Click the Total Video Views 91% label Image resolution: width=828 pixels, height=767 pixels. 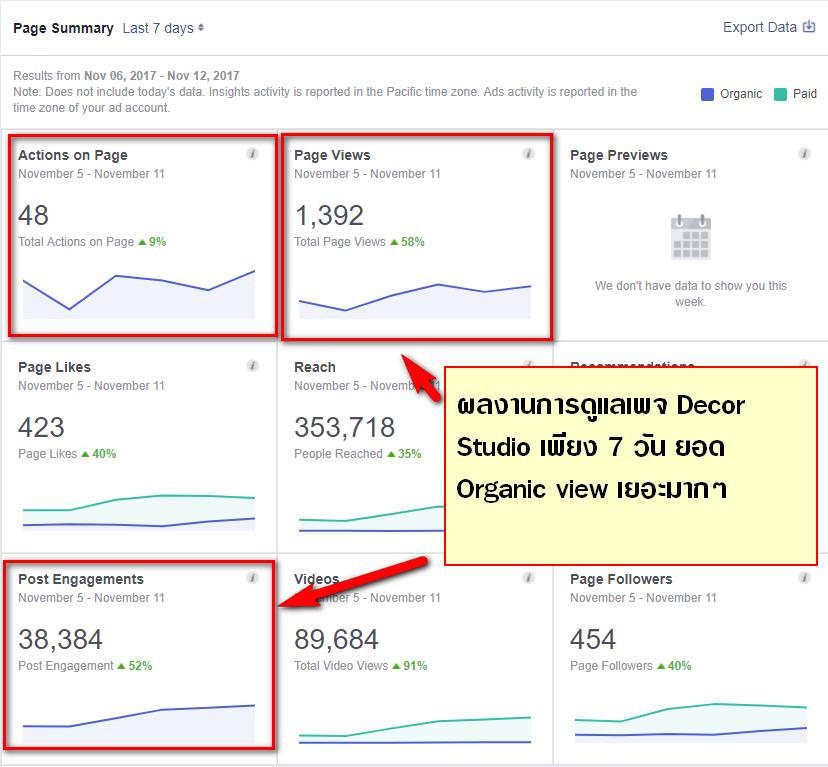pyautogui.click(x=360, y=666)
